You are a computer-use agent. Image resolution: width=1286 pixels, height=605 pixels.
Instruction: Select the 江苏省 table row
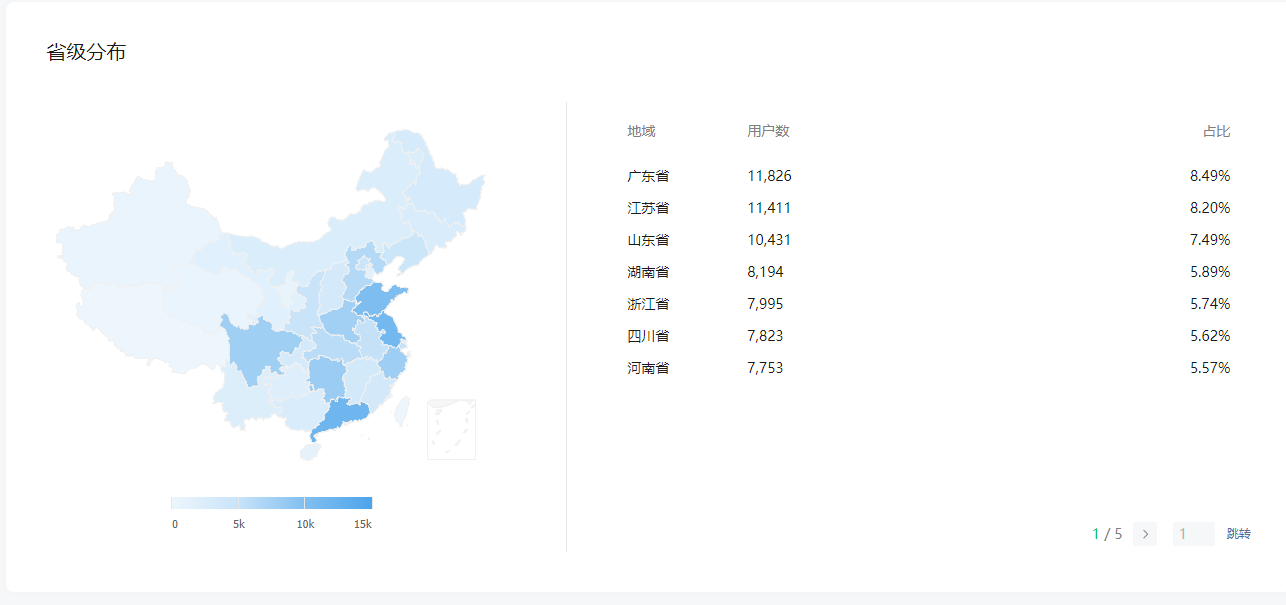tap(648, 208)
